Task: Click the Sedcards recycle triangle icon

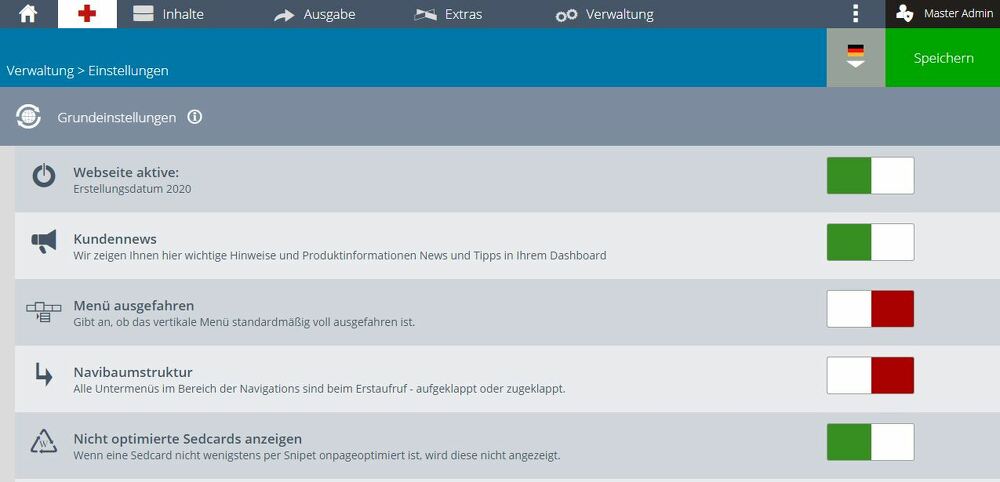Action: coord(44,441)
